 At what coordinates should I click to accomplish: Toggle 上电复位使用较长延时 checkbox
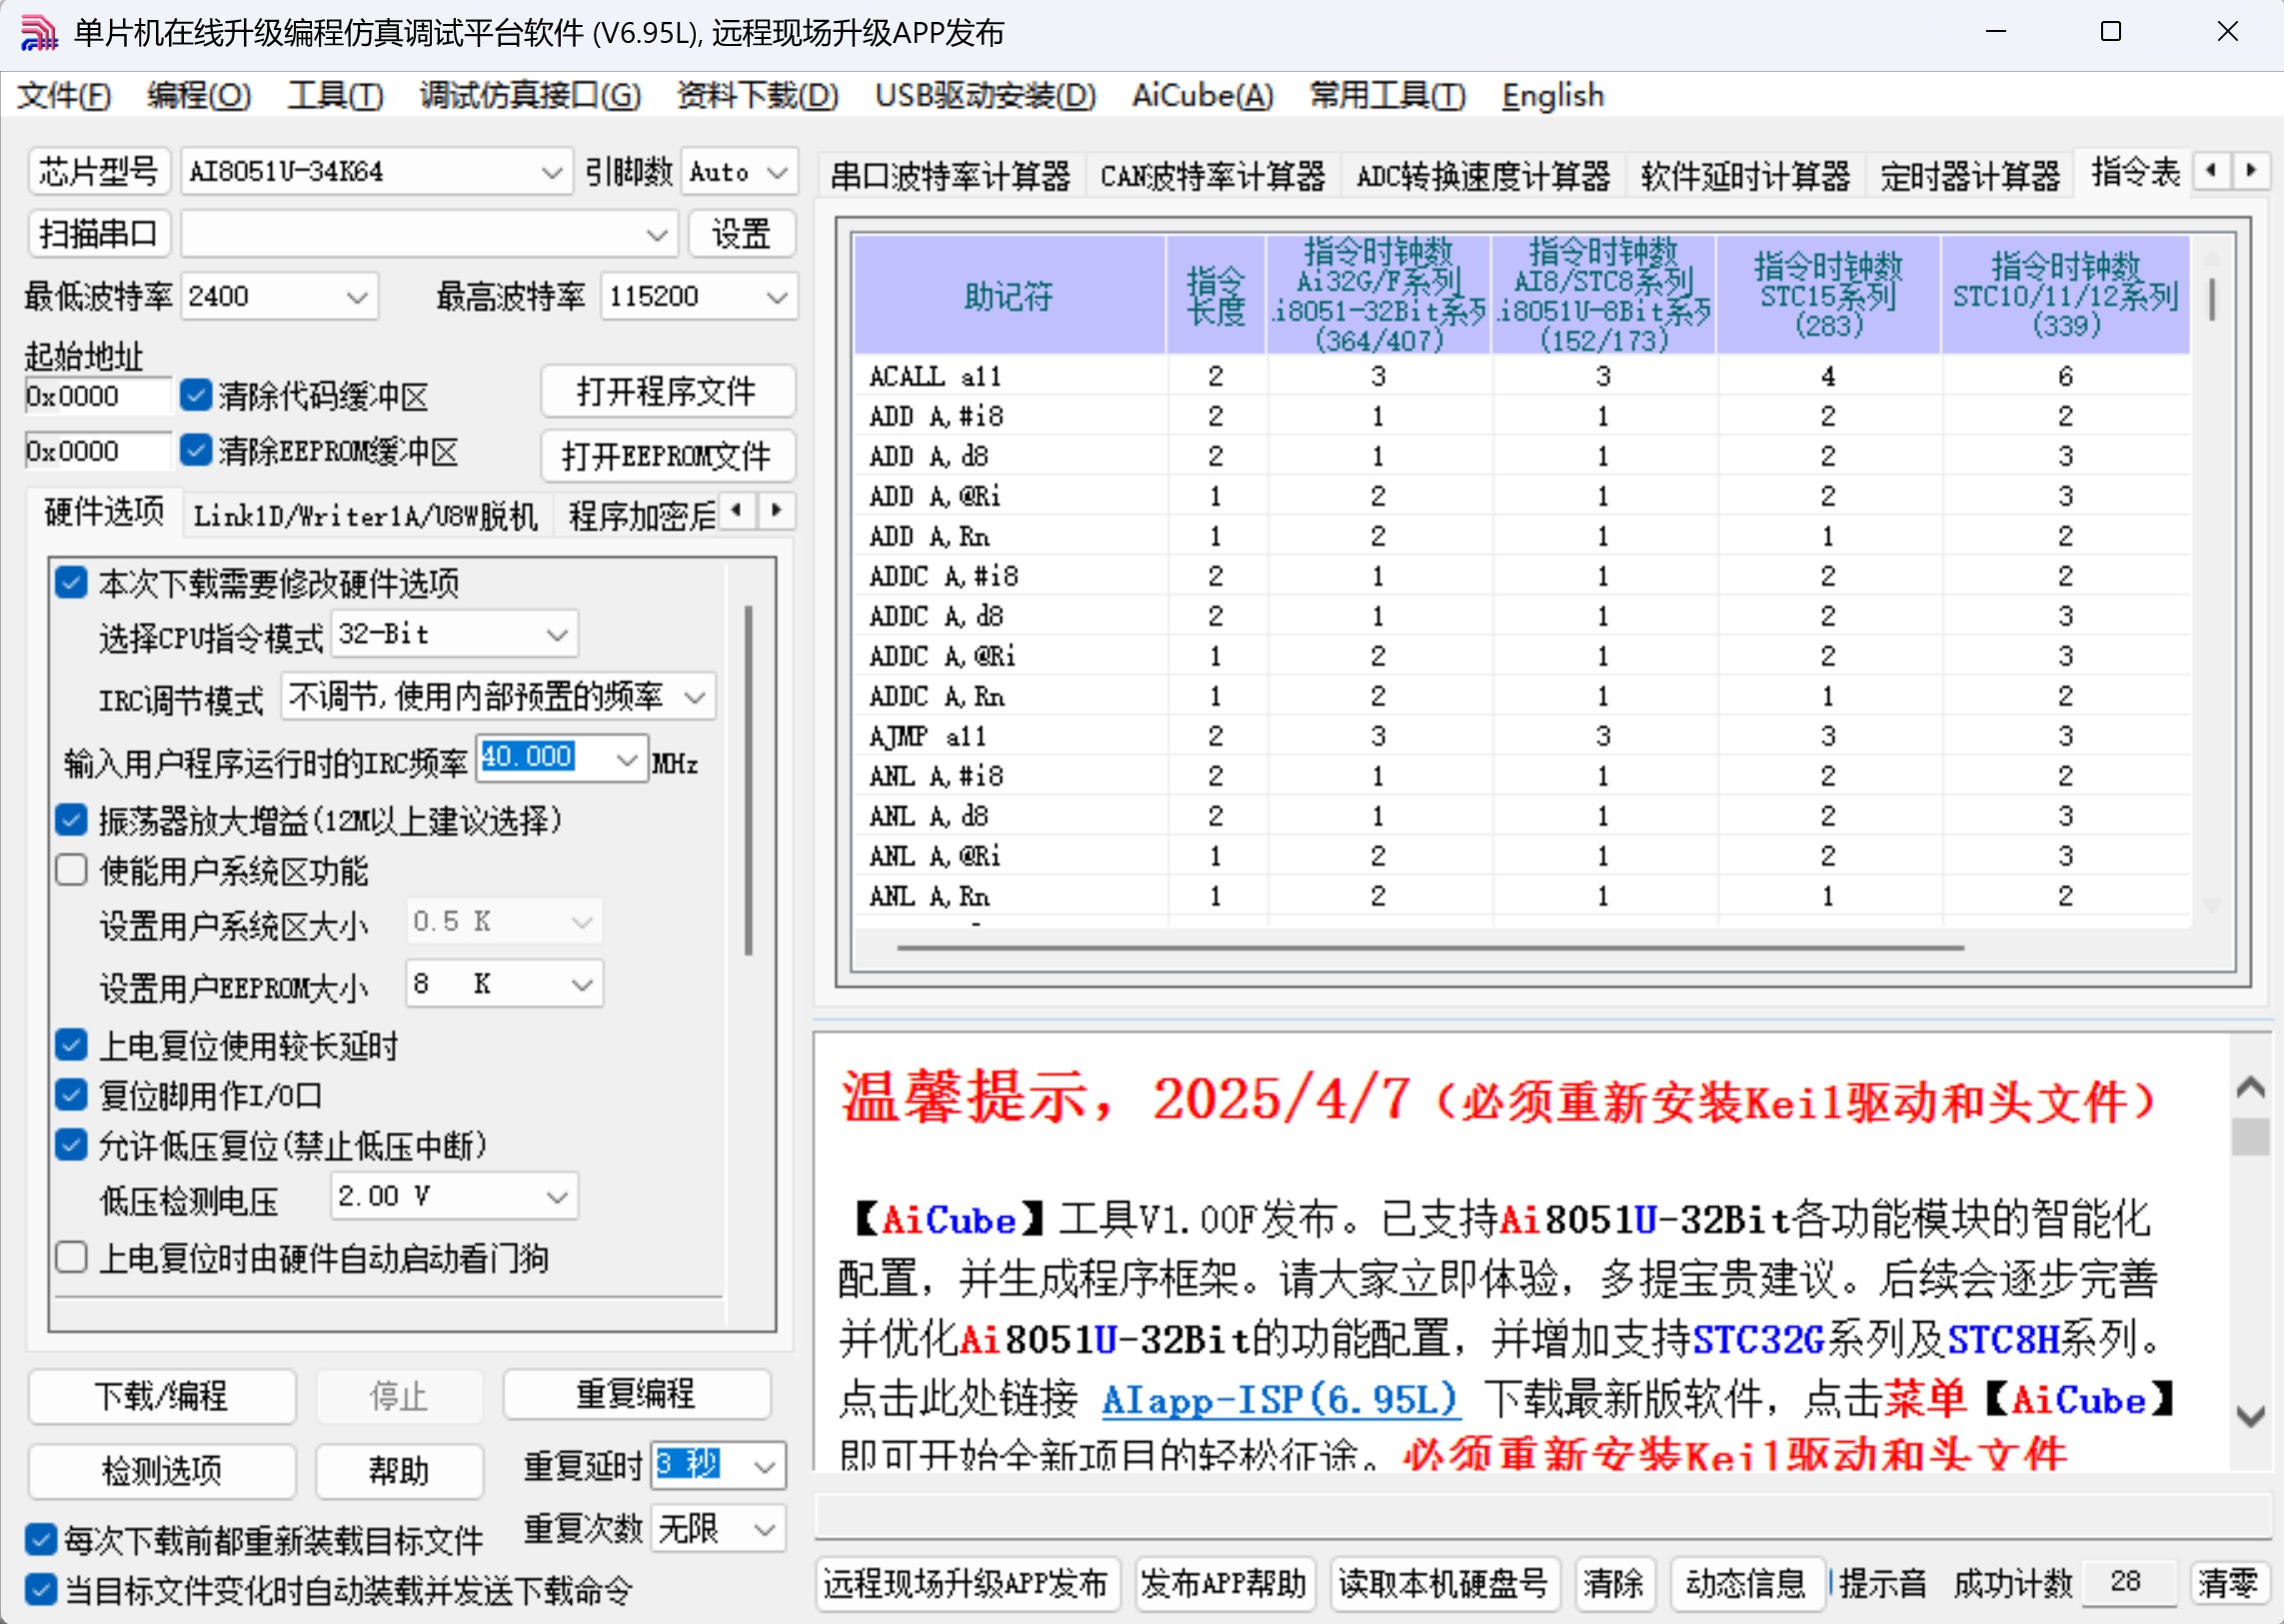click(x=71, y=1045)
